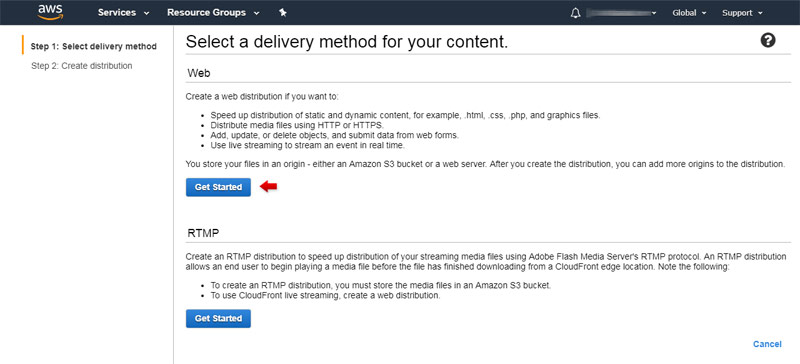Click 'Use live streaming to stream an event' bullet
Viewport: 800px width, 364px height.
pyautogui.click(x=307, y=145)
